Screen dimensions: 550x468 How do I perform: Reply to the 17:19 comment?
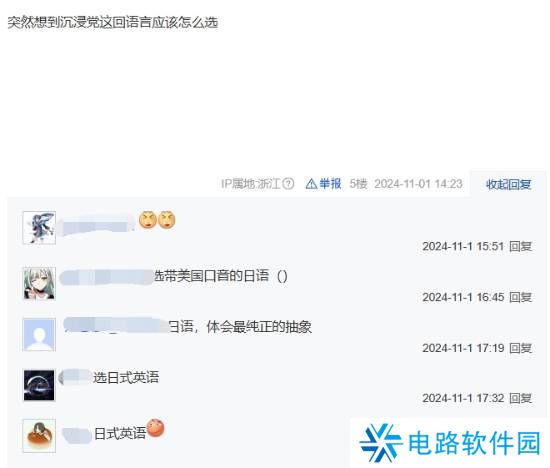coord(521,348)
